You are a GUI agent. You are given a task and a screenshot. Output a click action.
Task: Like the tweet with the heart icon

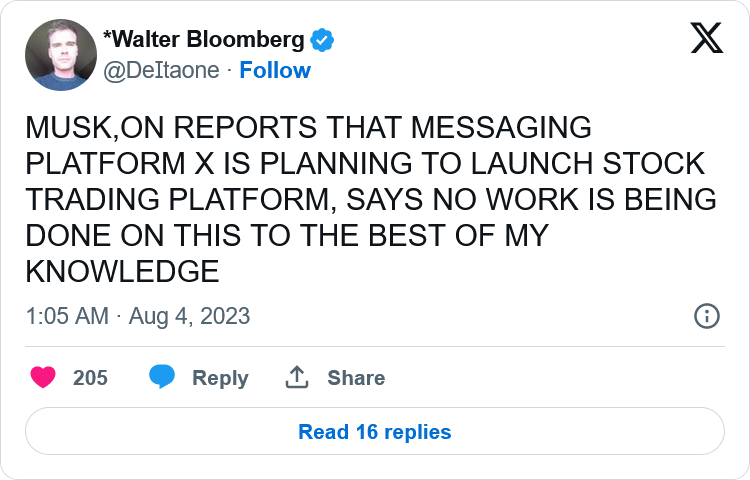[x=43, y=378]
